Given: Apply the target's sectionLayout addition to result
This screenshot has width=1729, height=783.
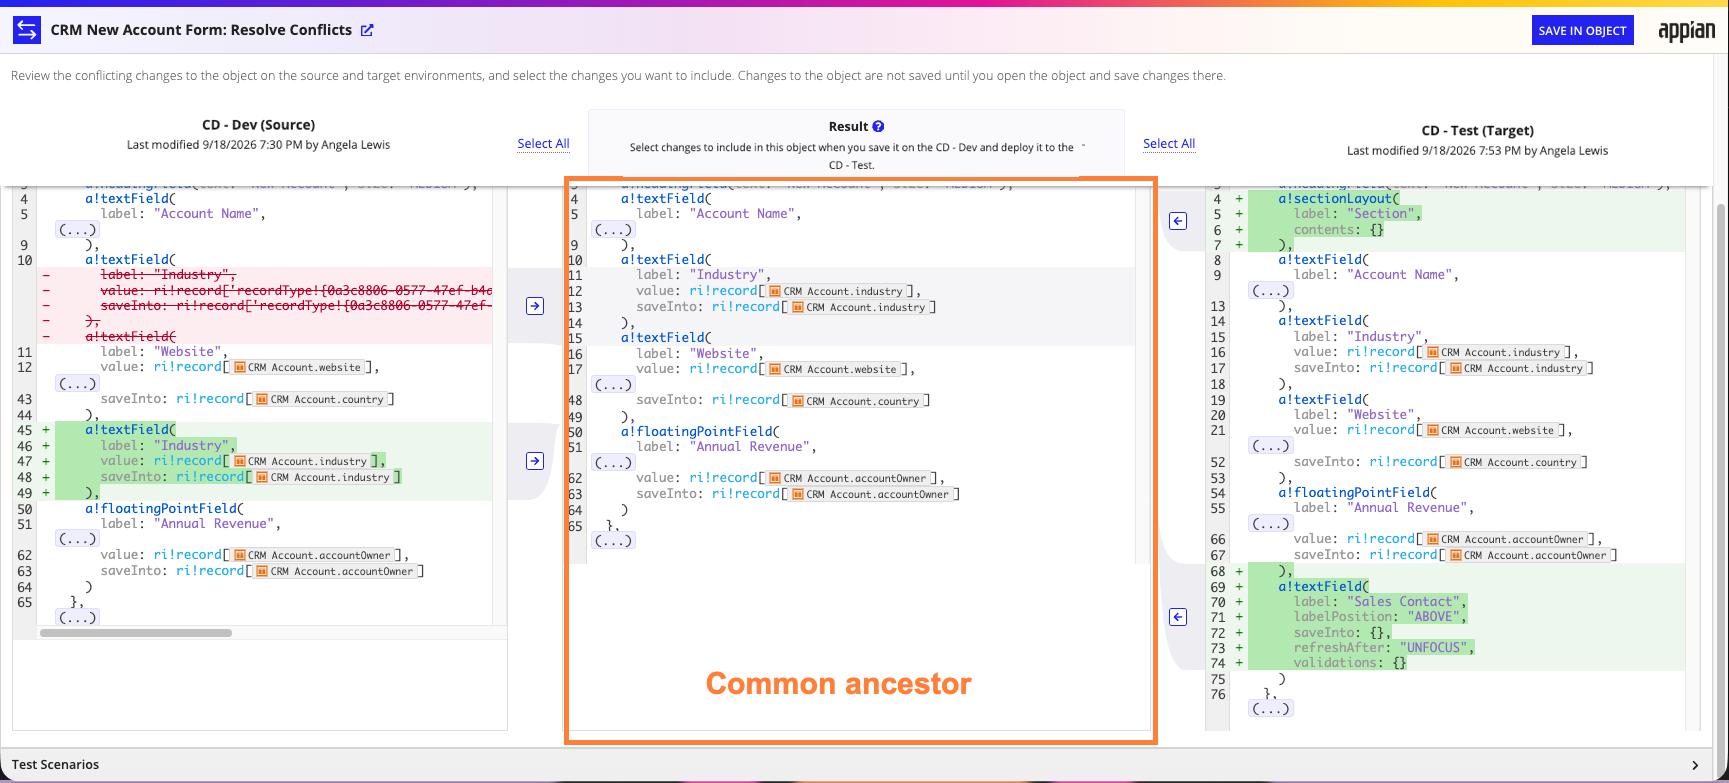Looking at the screenshot, I should coord(1178,221).
